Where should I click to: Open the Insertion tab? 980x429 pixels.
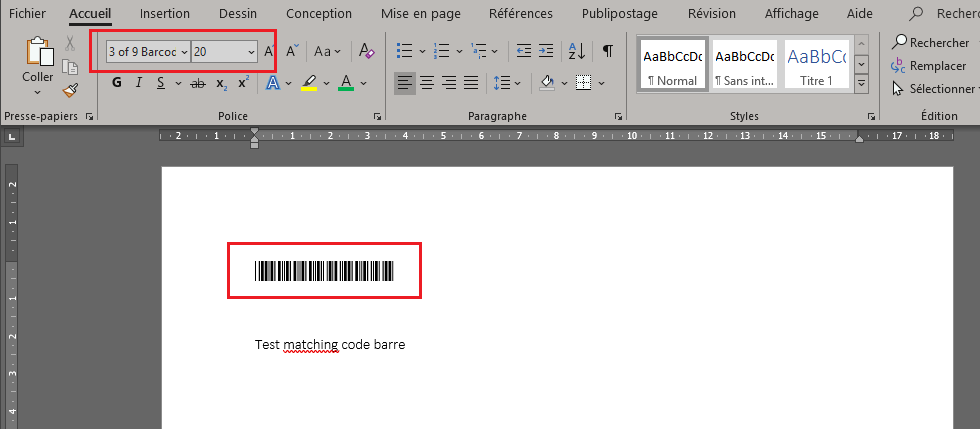tap(165, 14)
